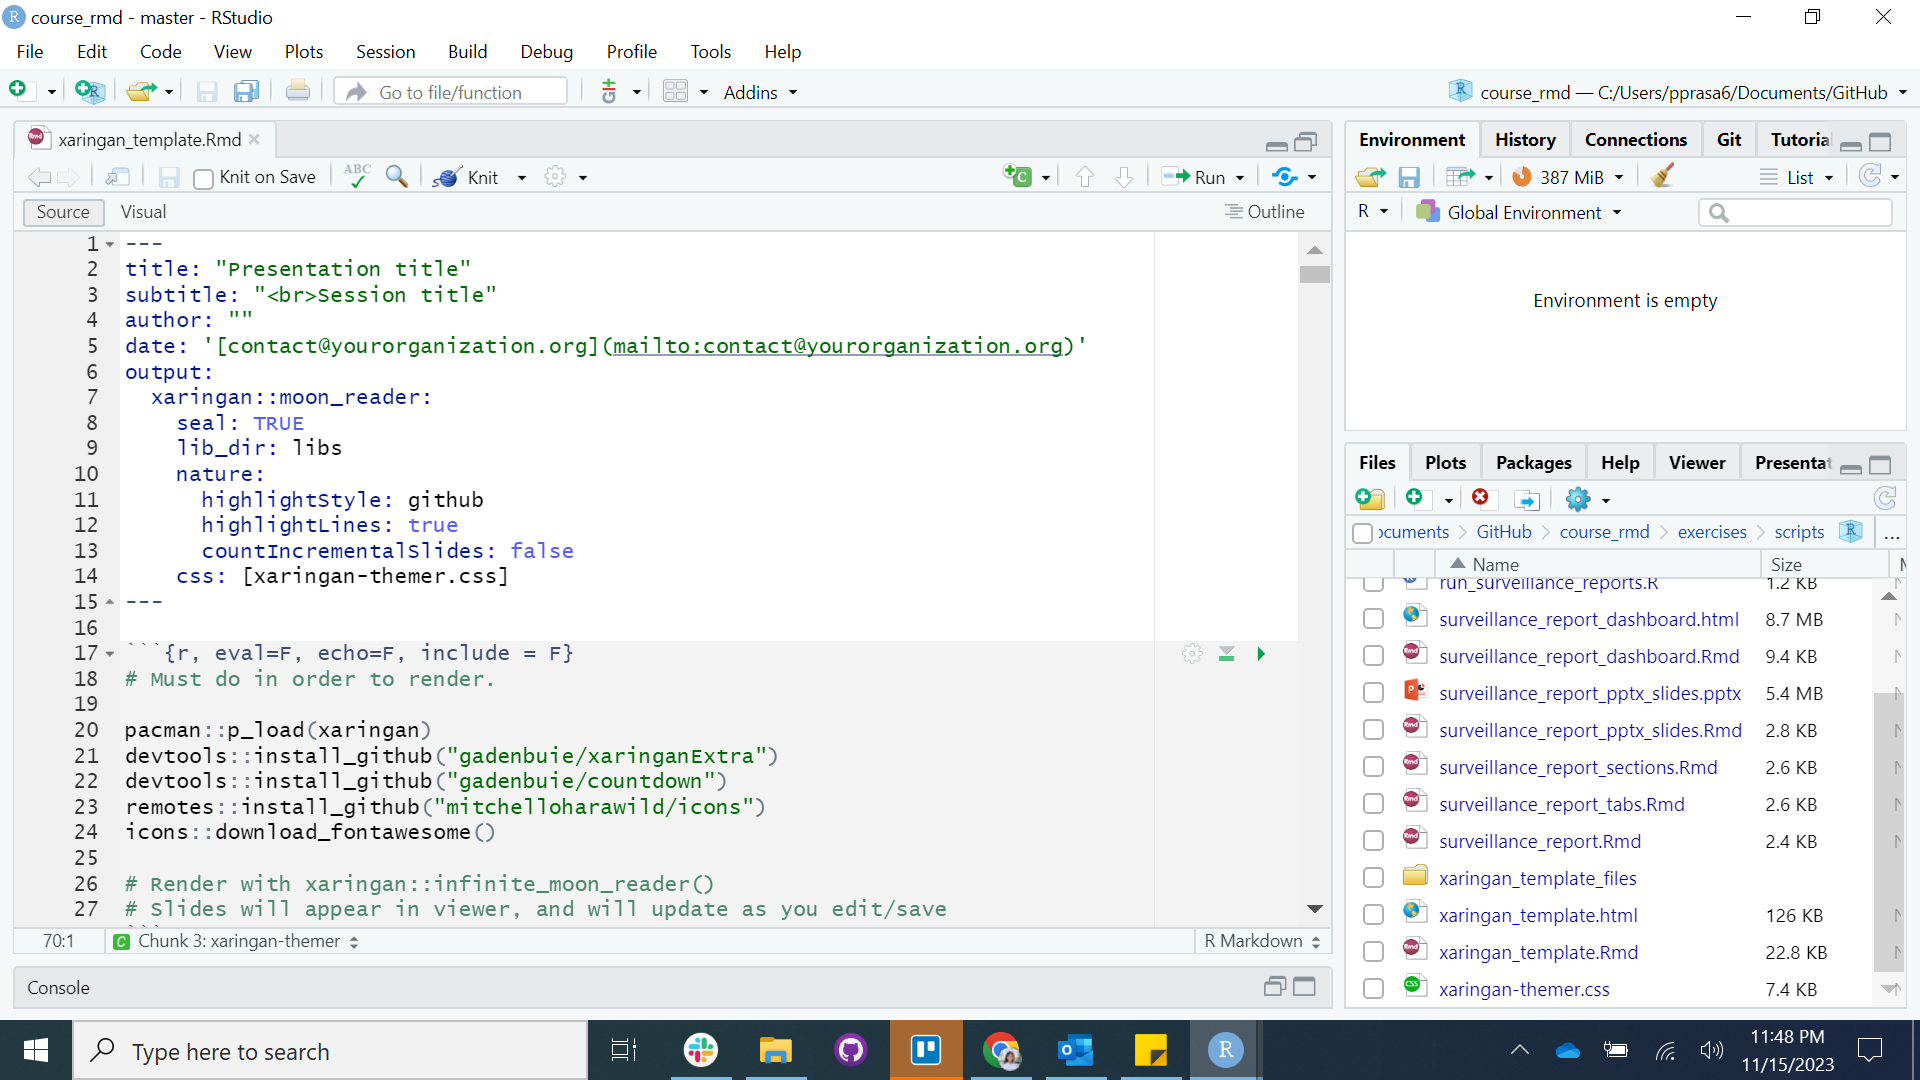The image size is (1920, 1080).
Task: Switch to Visual editor mode
Action: [x=143, y=212]
